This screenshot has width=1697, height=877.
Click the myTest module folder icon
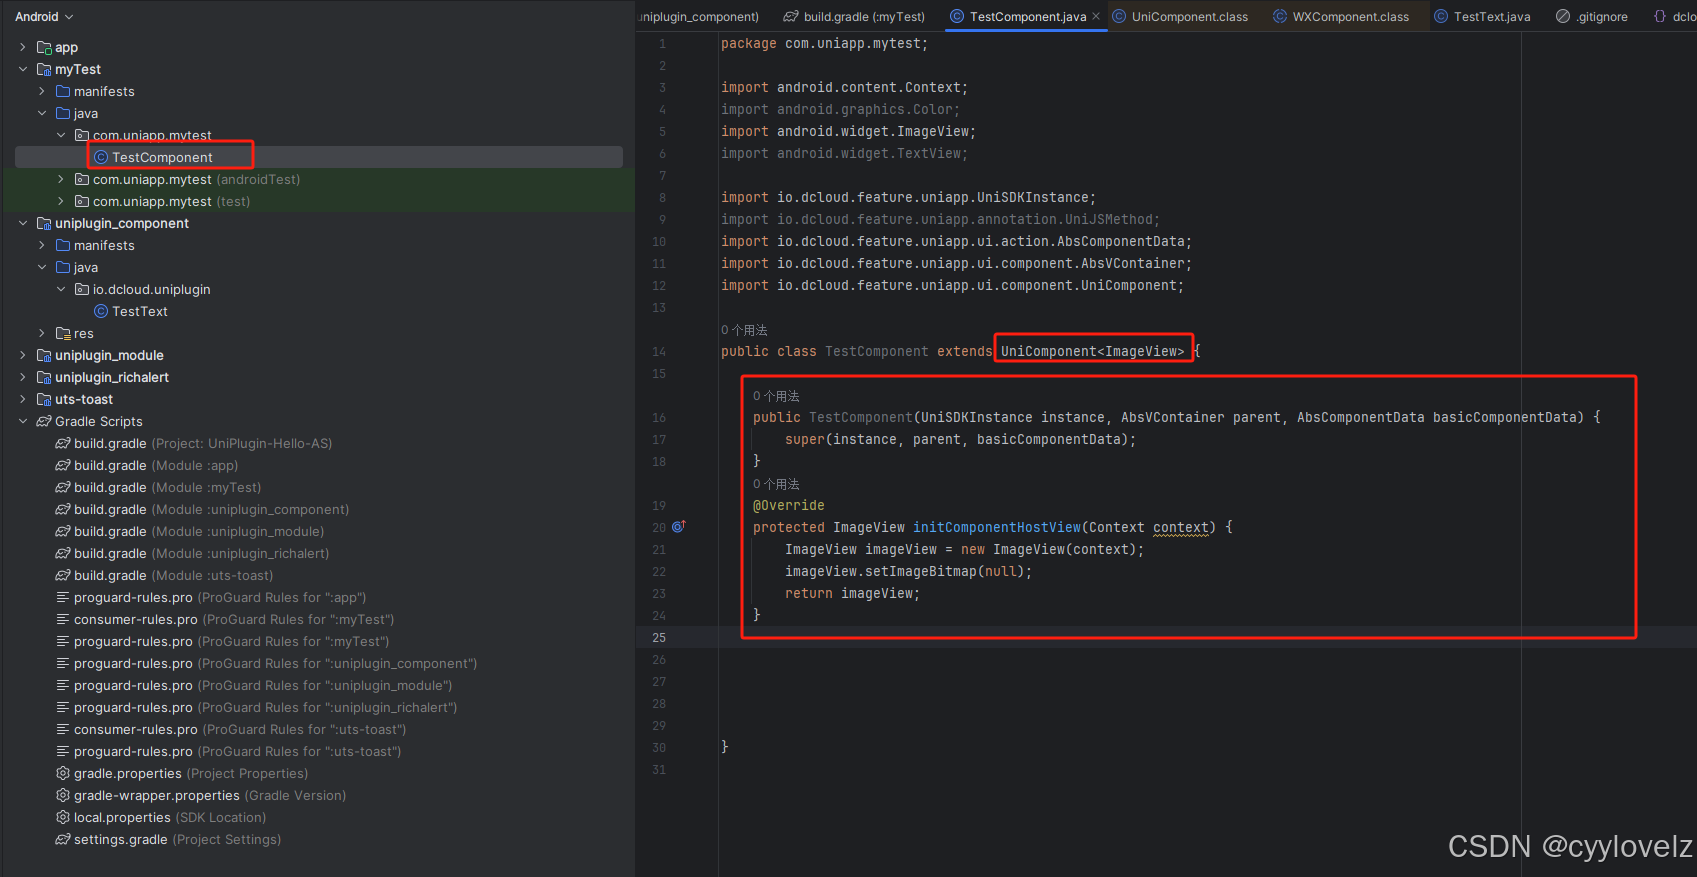pos(44,69)
